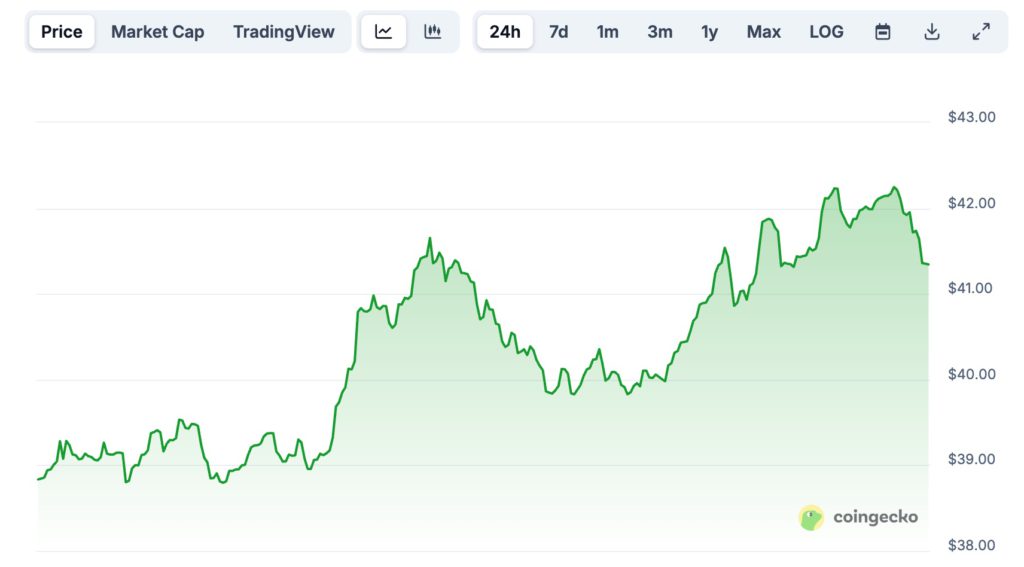Click the download chart data icon

pos(932,32)
